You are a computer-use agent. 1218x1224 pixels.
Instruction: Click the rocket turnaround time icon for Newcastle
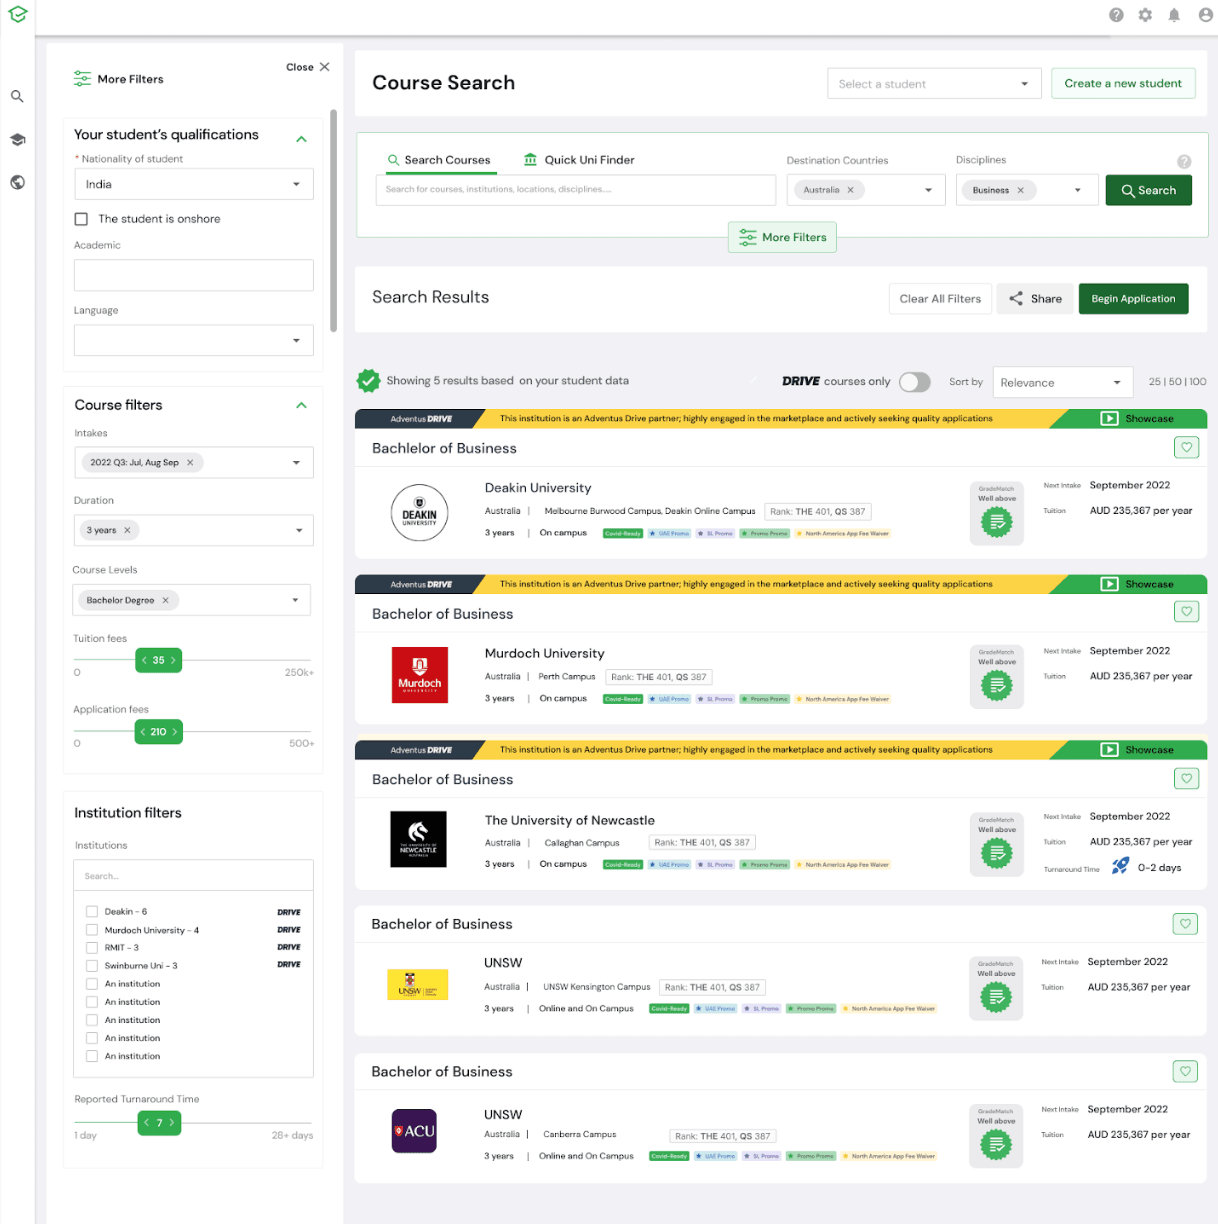(x=1121, y=866)
